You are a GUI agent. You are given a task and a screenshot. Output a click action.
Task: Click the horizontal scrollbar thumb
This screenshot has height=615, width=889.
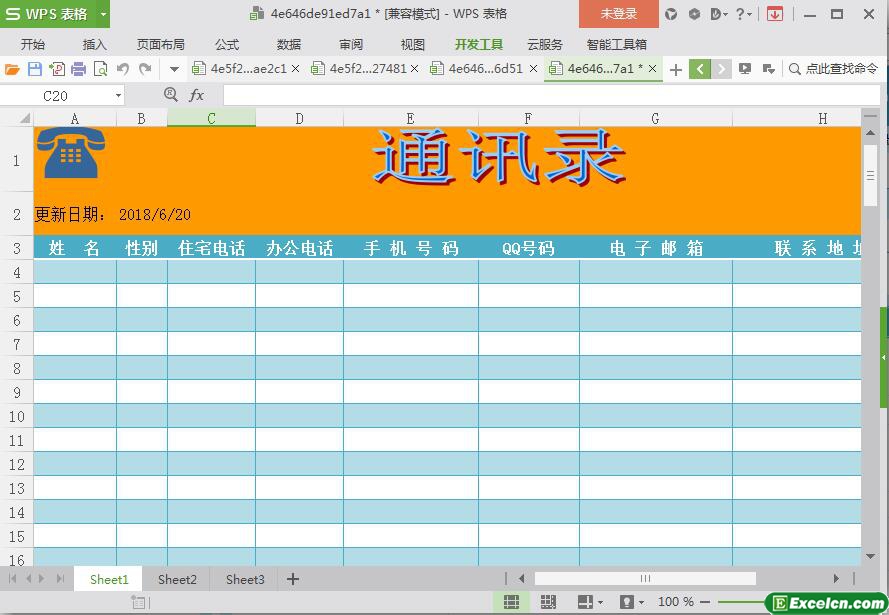[x=645, y=578]
